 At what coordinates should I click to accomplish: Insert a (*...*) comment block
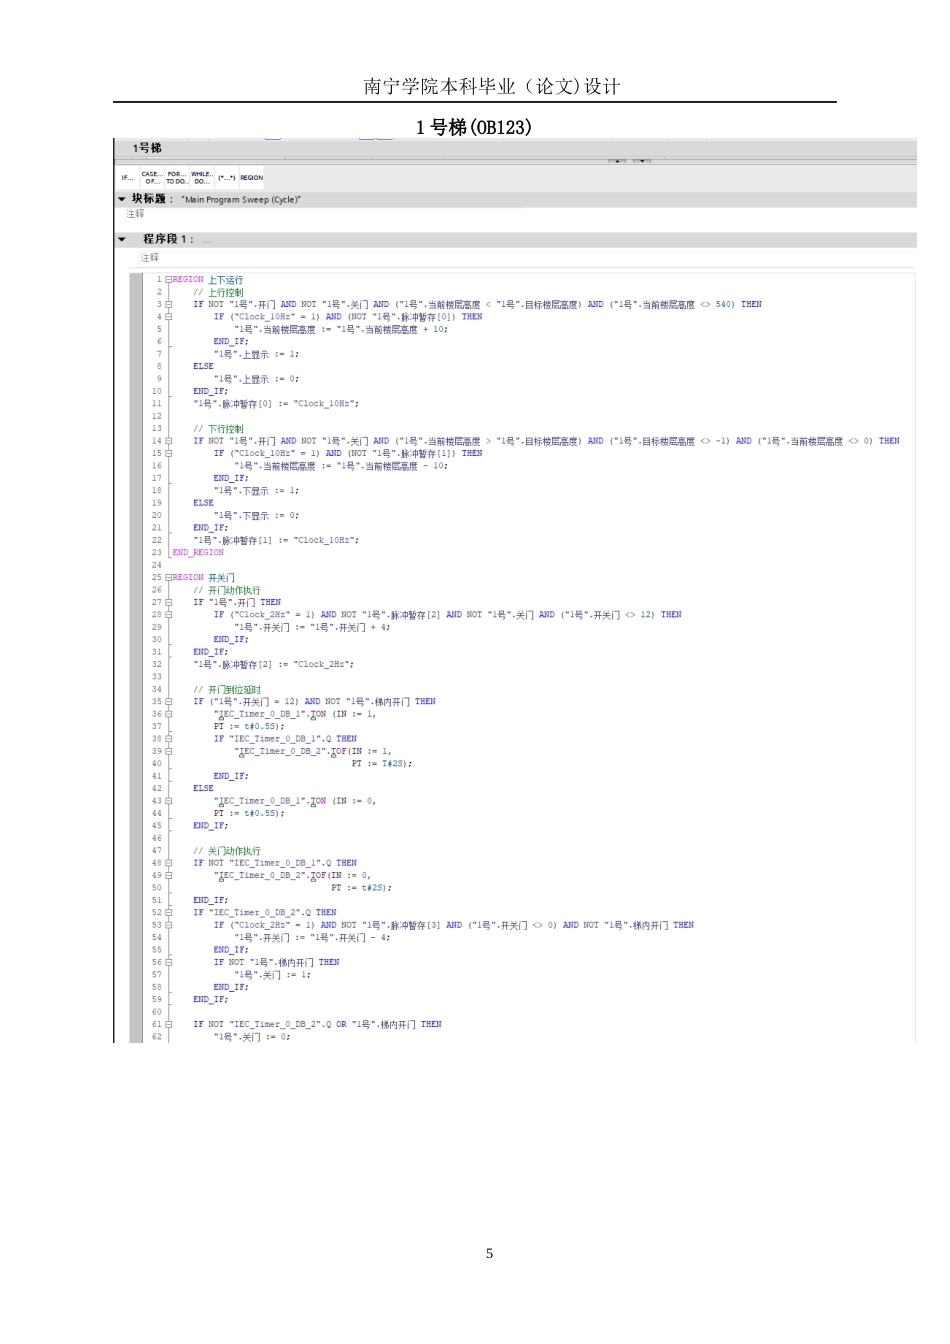click(x=227, y=178)
